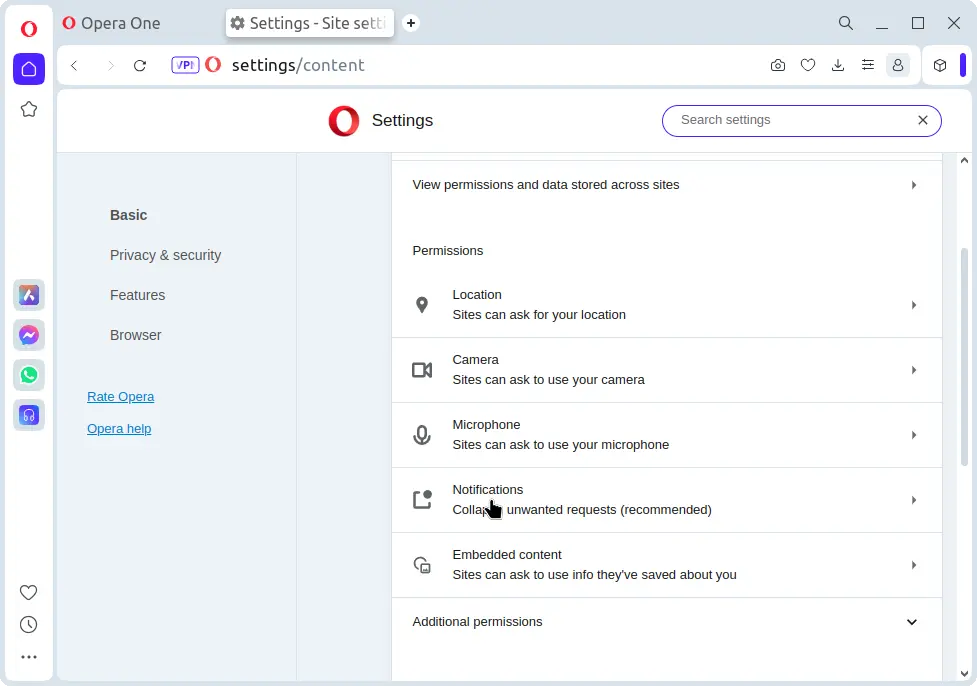Open bookmarks star icon in sidebar
977x686 pixels.
point(29,110)
